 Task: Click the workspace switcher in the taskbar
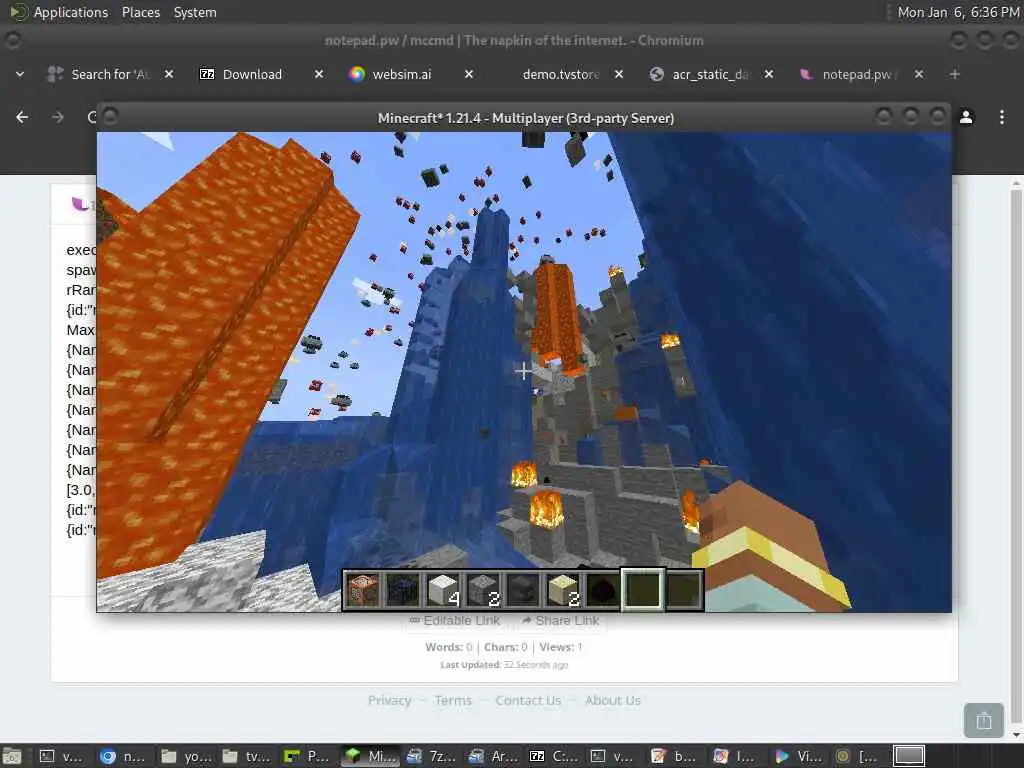[x=909, y=756]
